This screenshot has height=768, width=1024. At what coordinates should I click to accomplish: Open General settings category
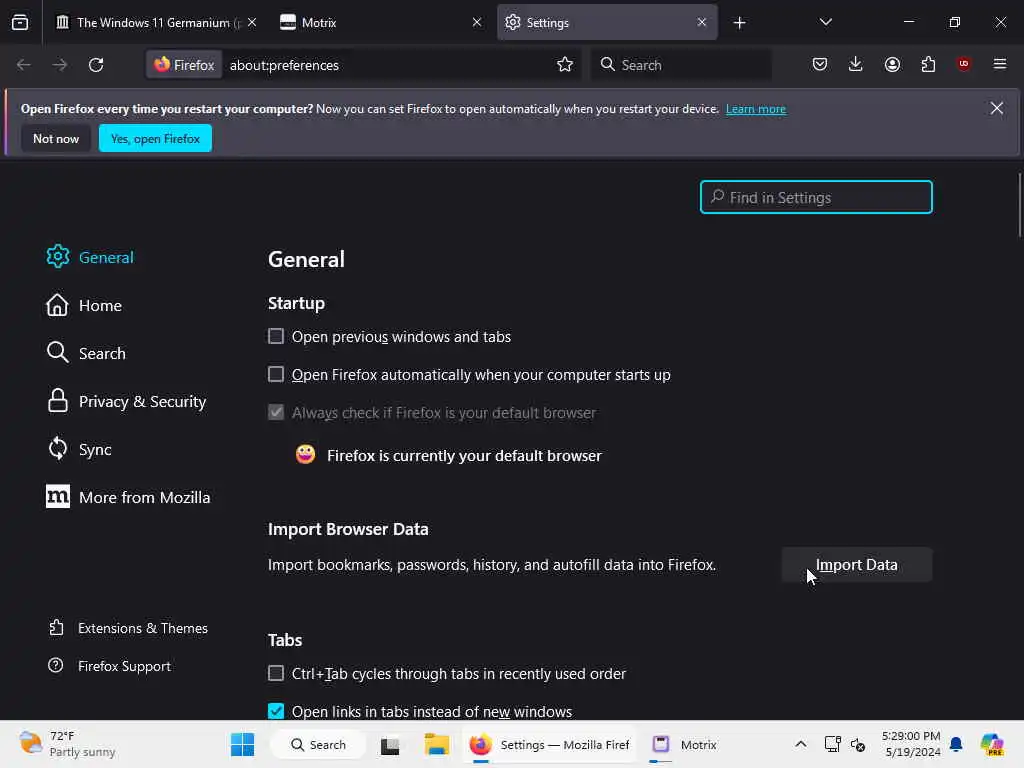pyautogui.click(x=90, y=257)
